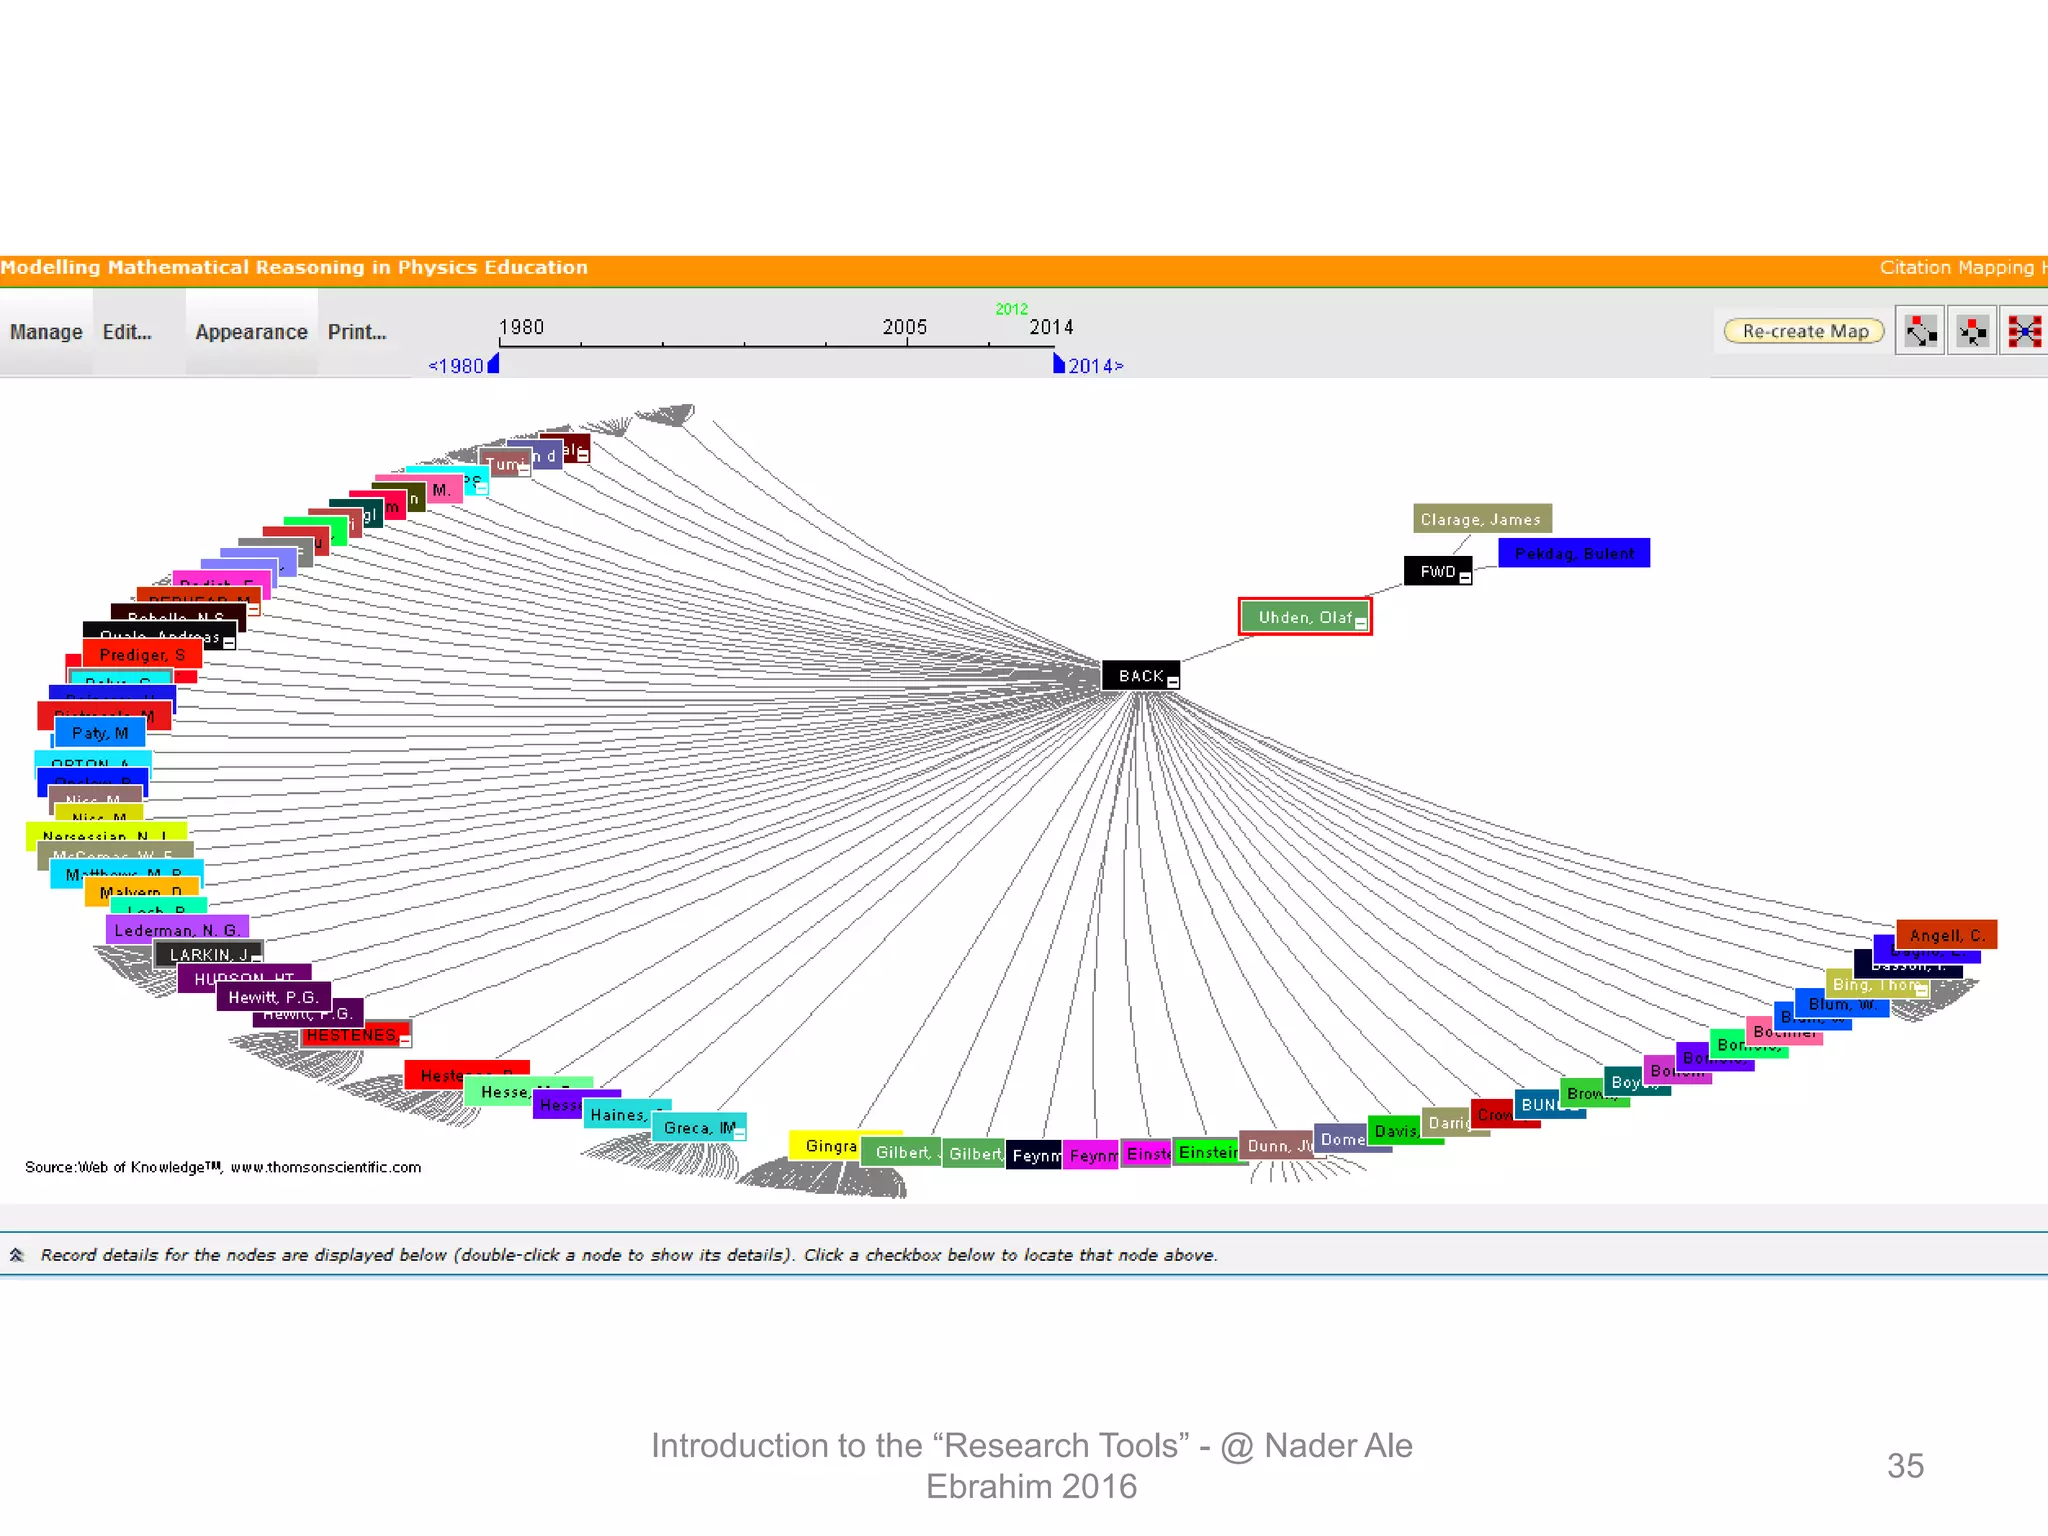
Task: Toggle minus box on Uhden, Olaf node
Action: pyautogui.click(x=1360, y=623)
